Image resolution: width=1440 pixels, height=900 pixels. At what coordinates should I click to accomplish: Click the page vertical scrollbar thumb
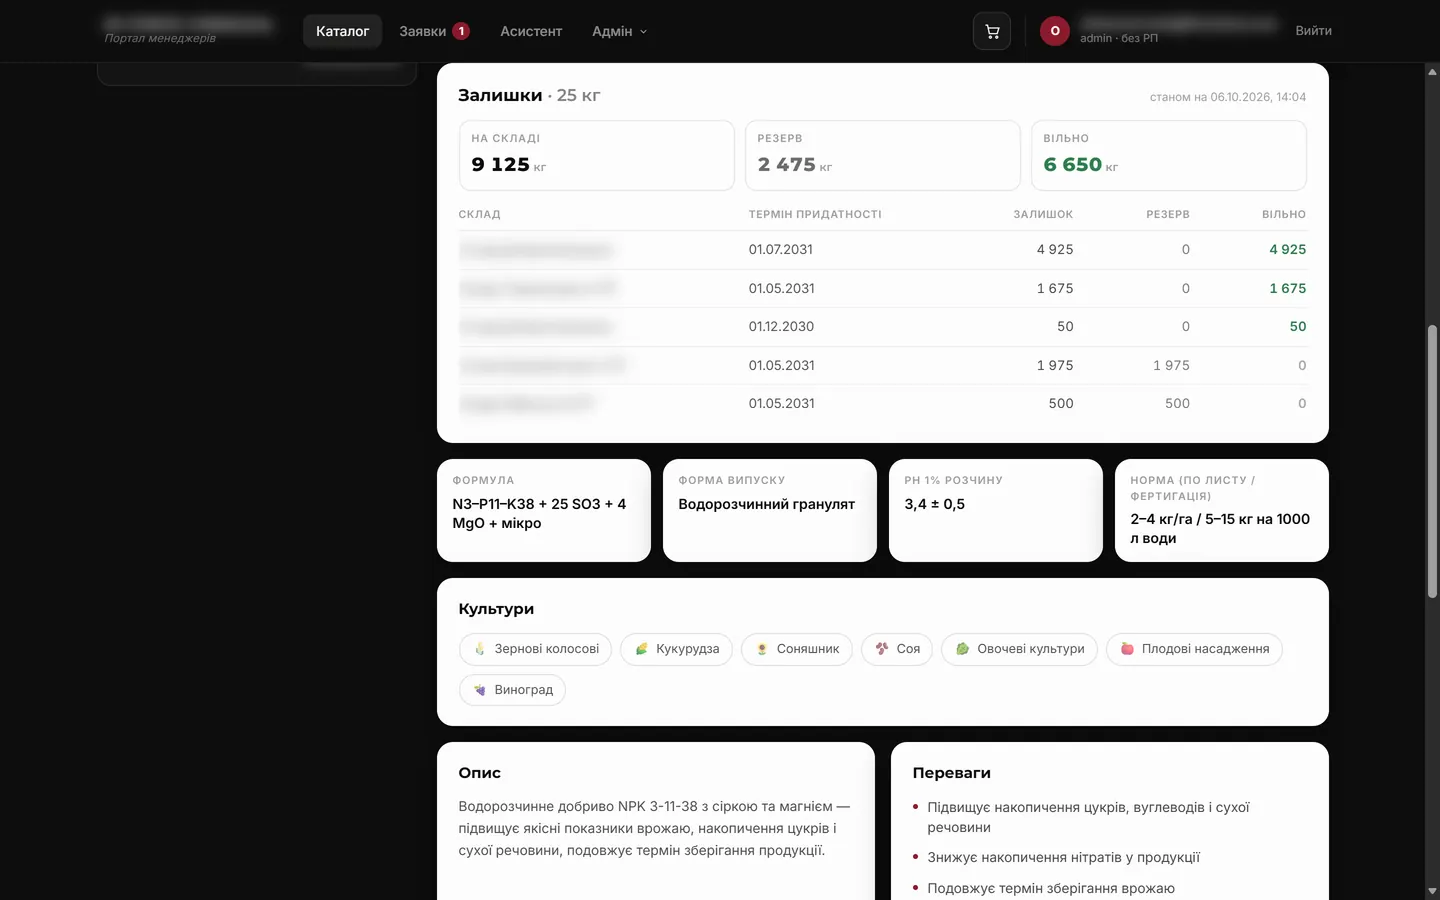[1432, 462]
